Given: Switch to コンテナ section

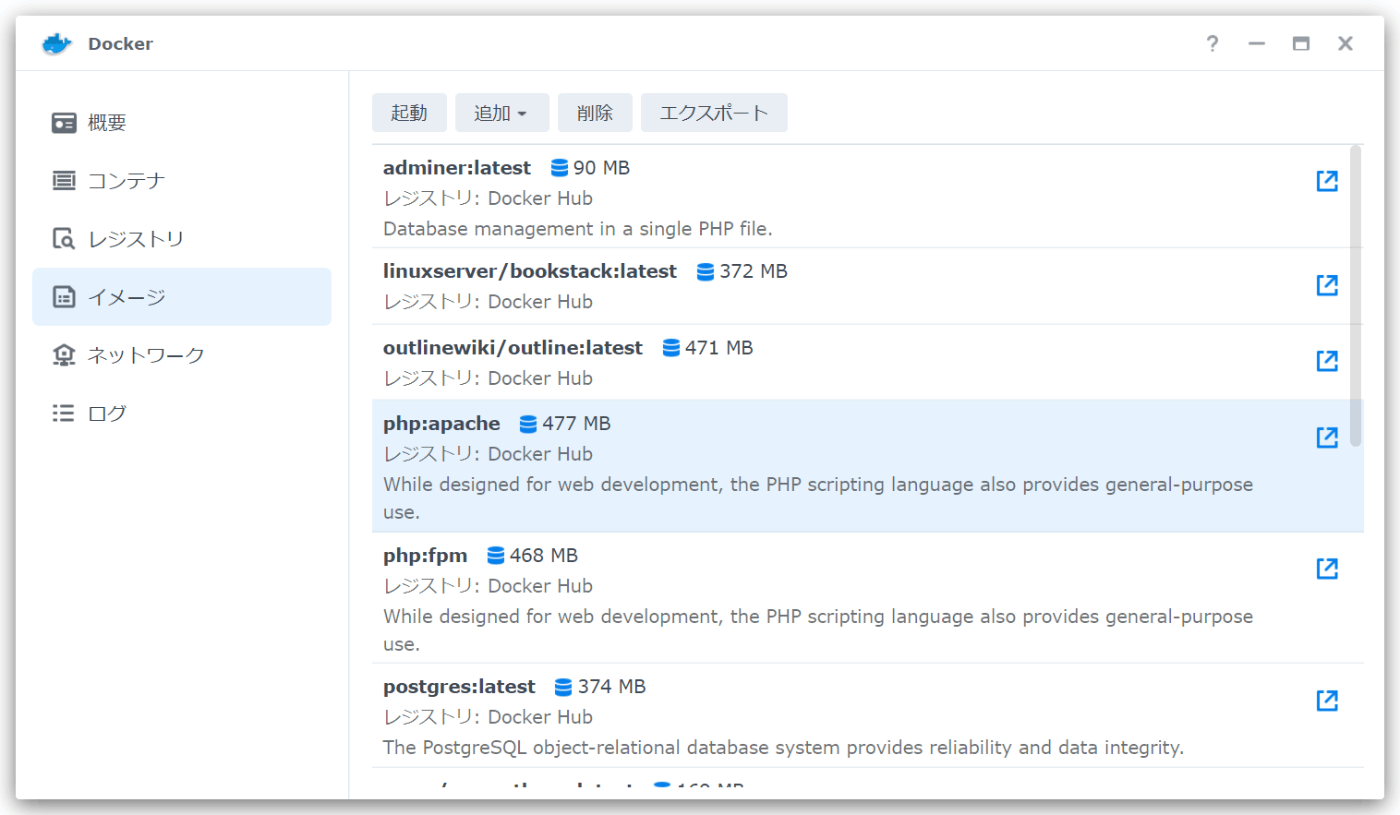Looking at the screenshot, I should [182, 181].
